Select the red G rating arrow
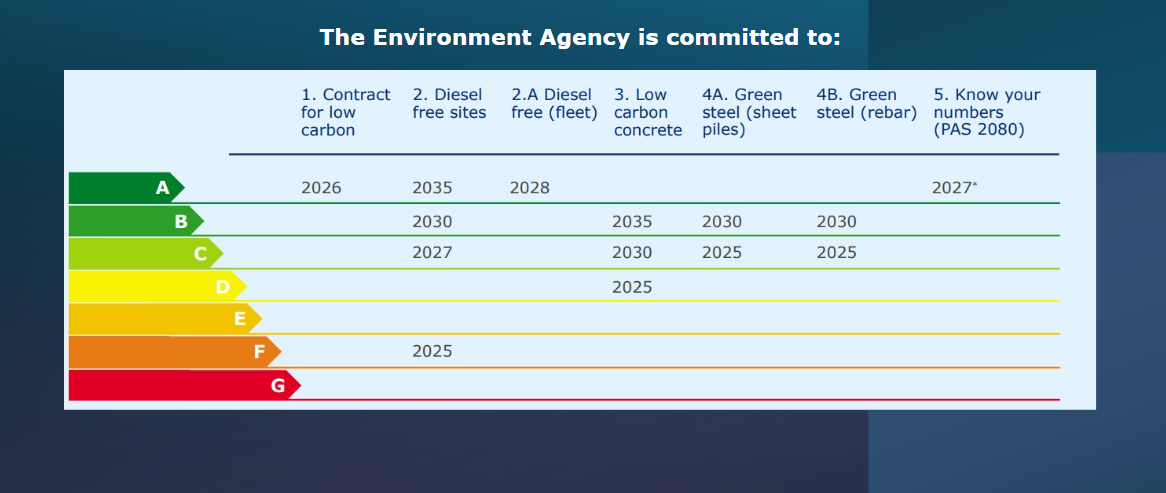This screenshot has height=493, width=1166. pos(184,385)
